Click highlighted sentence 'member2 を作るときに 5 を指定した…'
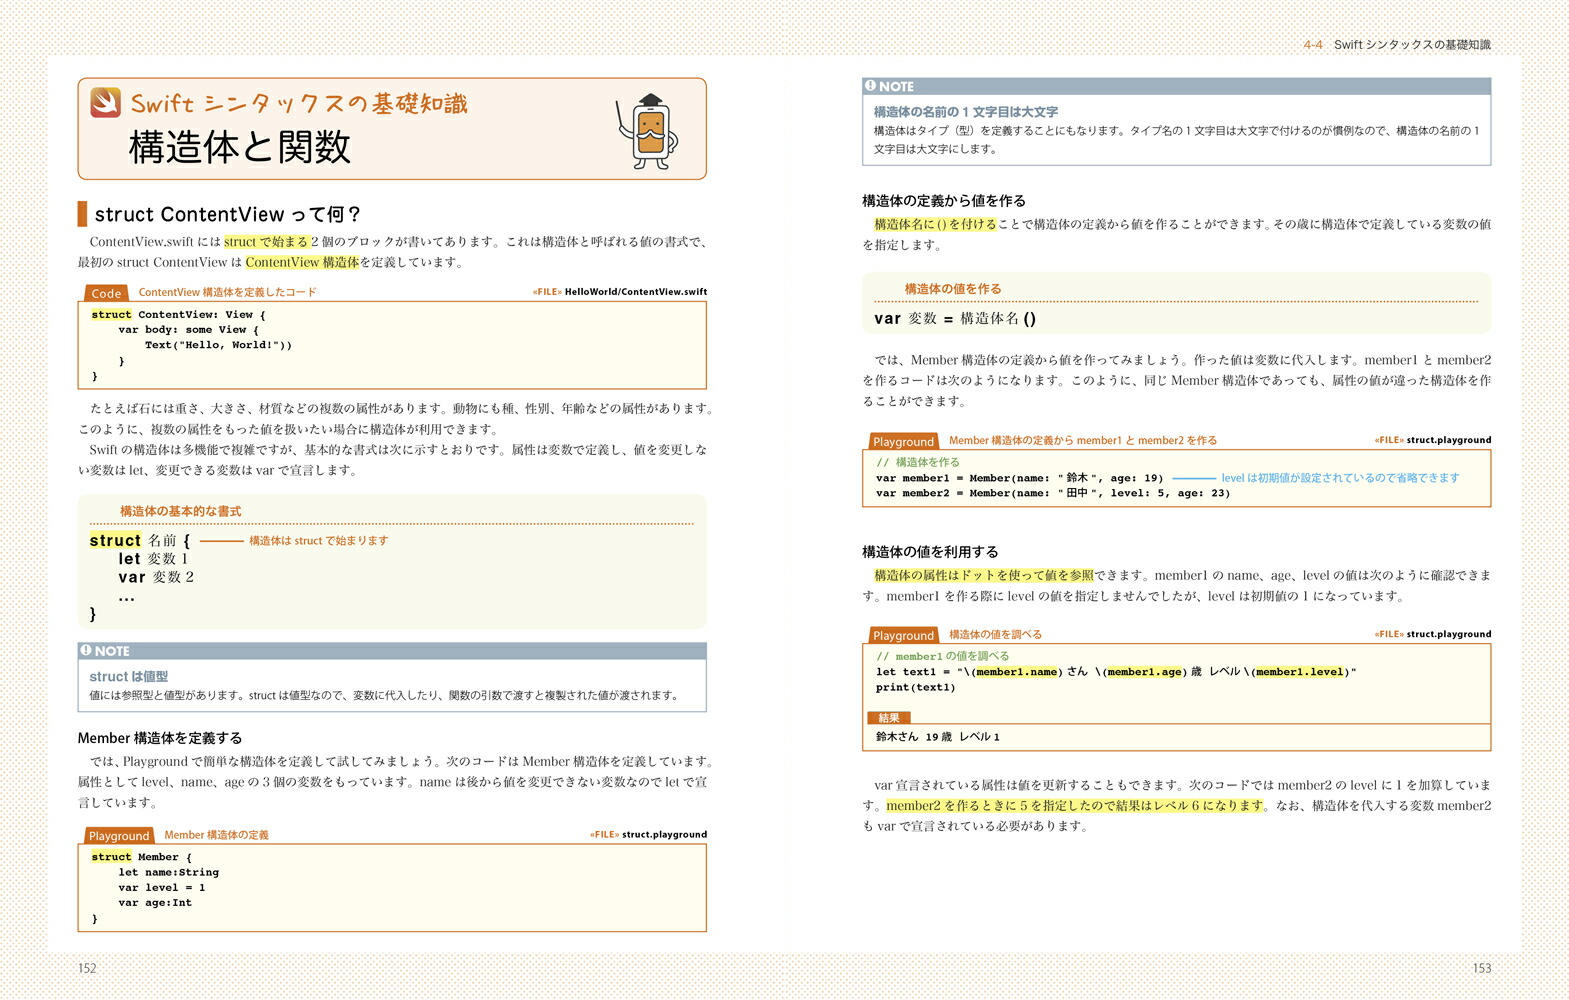1569x1000 pixels. coord(1075,805)
